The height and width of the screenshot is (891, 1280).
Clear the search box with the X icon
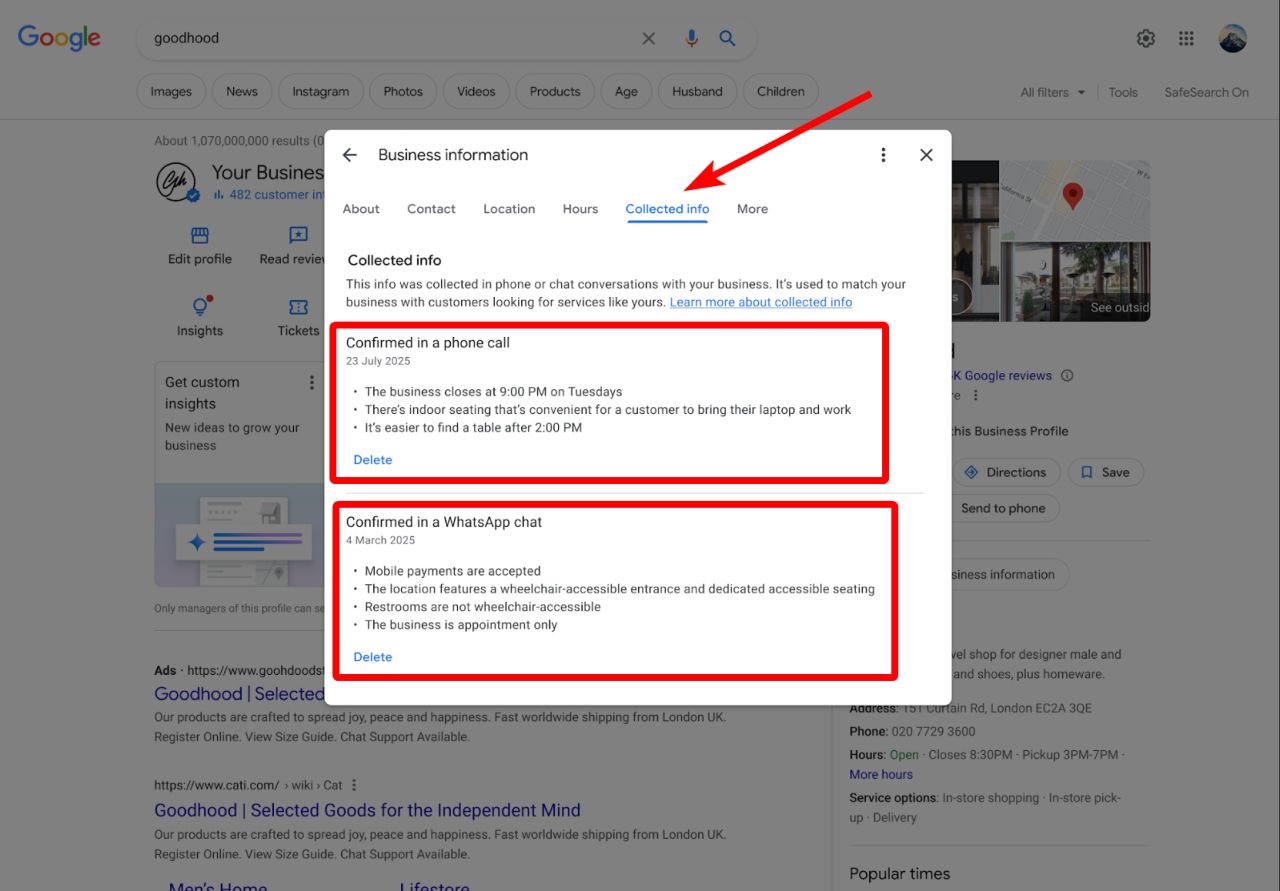pos(648,38)
